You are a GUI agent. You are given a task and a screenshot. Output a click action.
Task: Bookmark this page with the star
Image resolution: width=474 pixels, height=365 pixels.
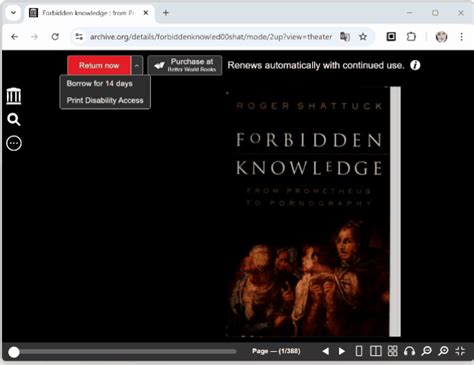(363, 37)
